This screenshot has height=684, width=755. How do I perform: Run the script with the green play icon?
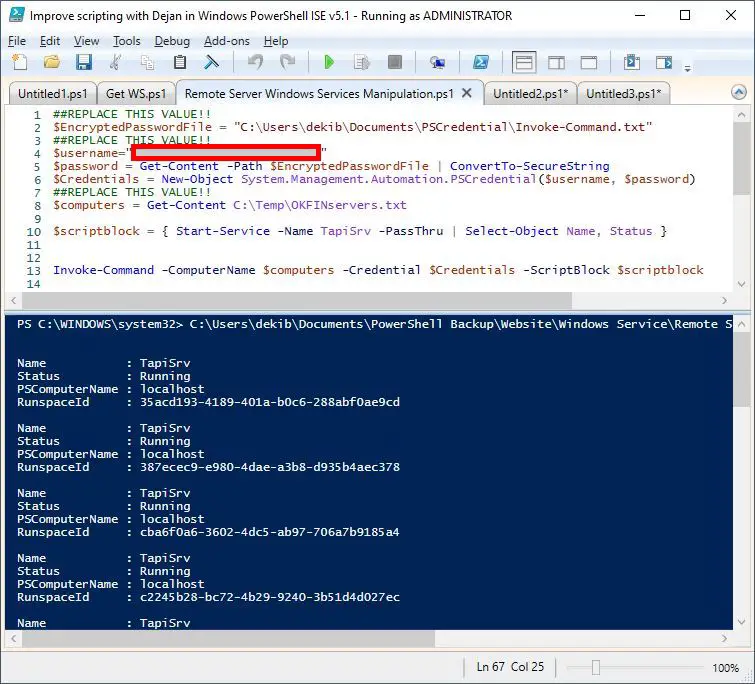click(329, 63)
